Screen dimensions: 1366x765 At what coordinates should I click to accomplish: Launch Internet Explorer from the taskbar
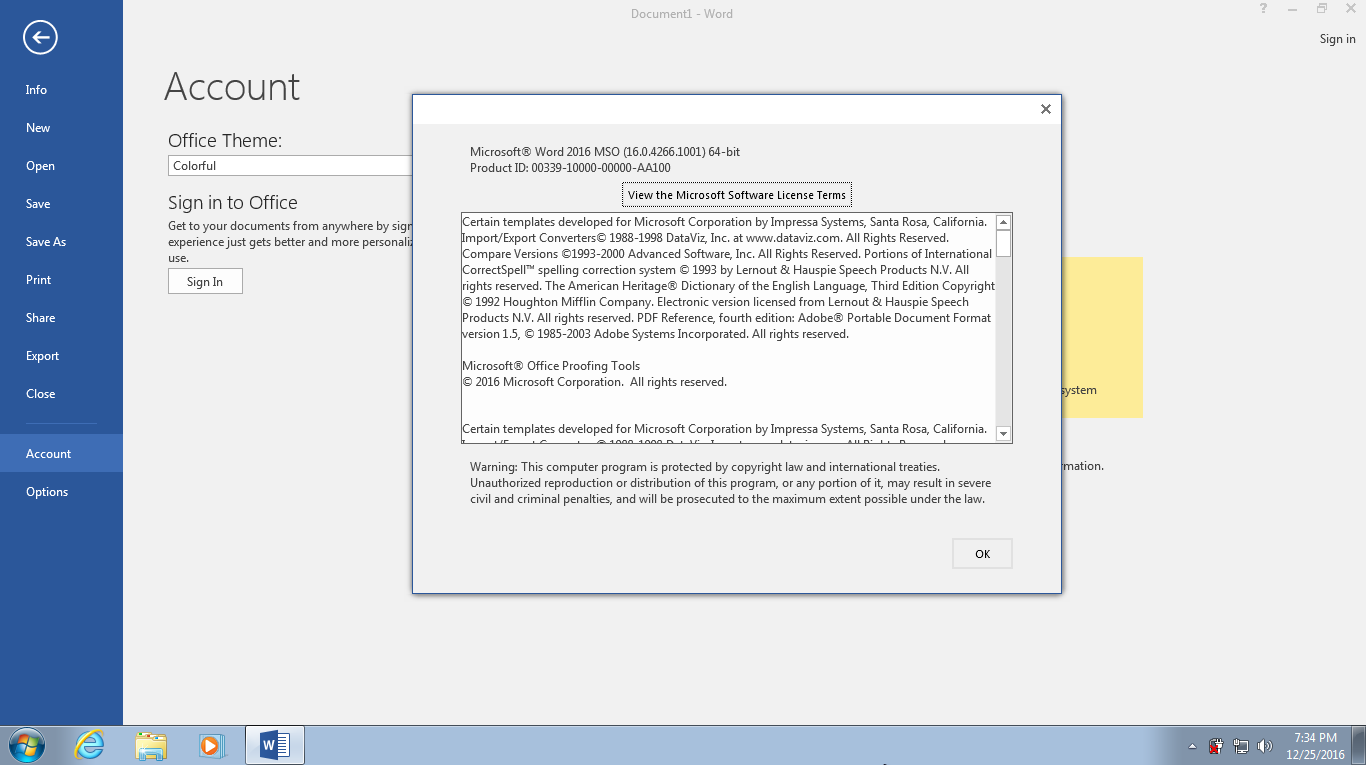(90, 745)
